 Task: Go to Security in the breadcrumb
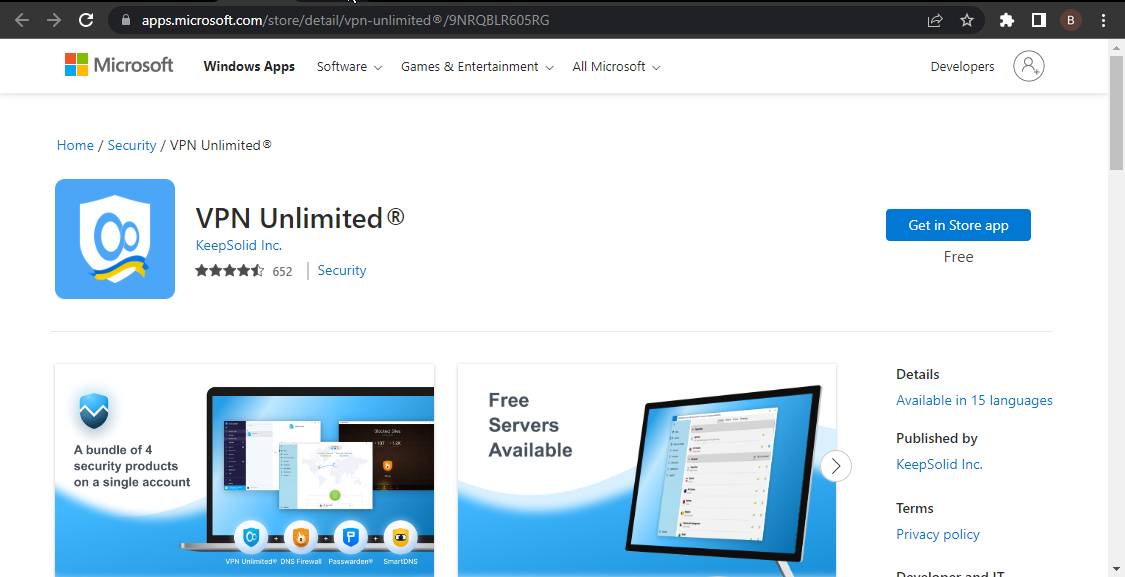click(x=132, y=145)
